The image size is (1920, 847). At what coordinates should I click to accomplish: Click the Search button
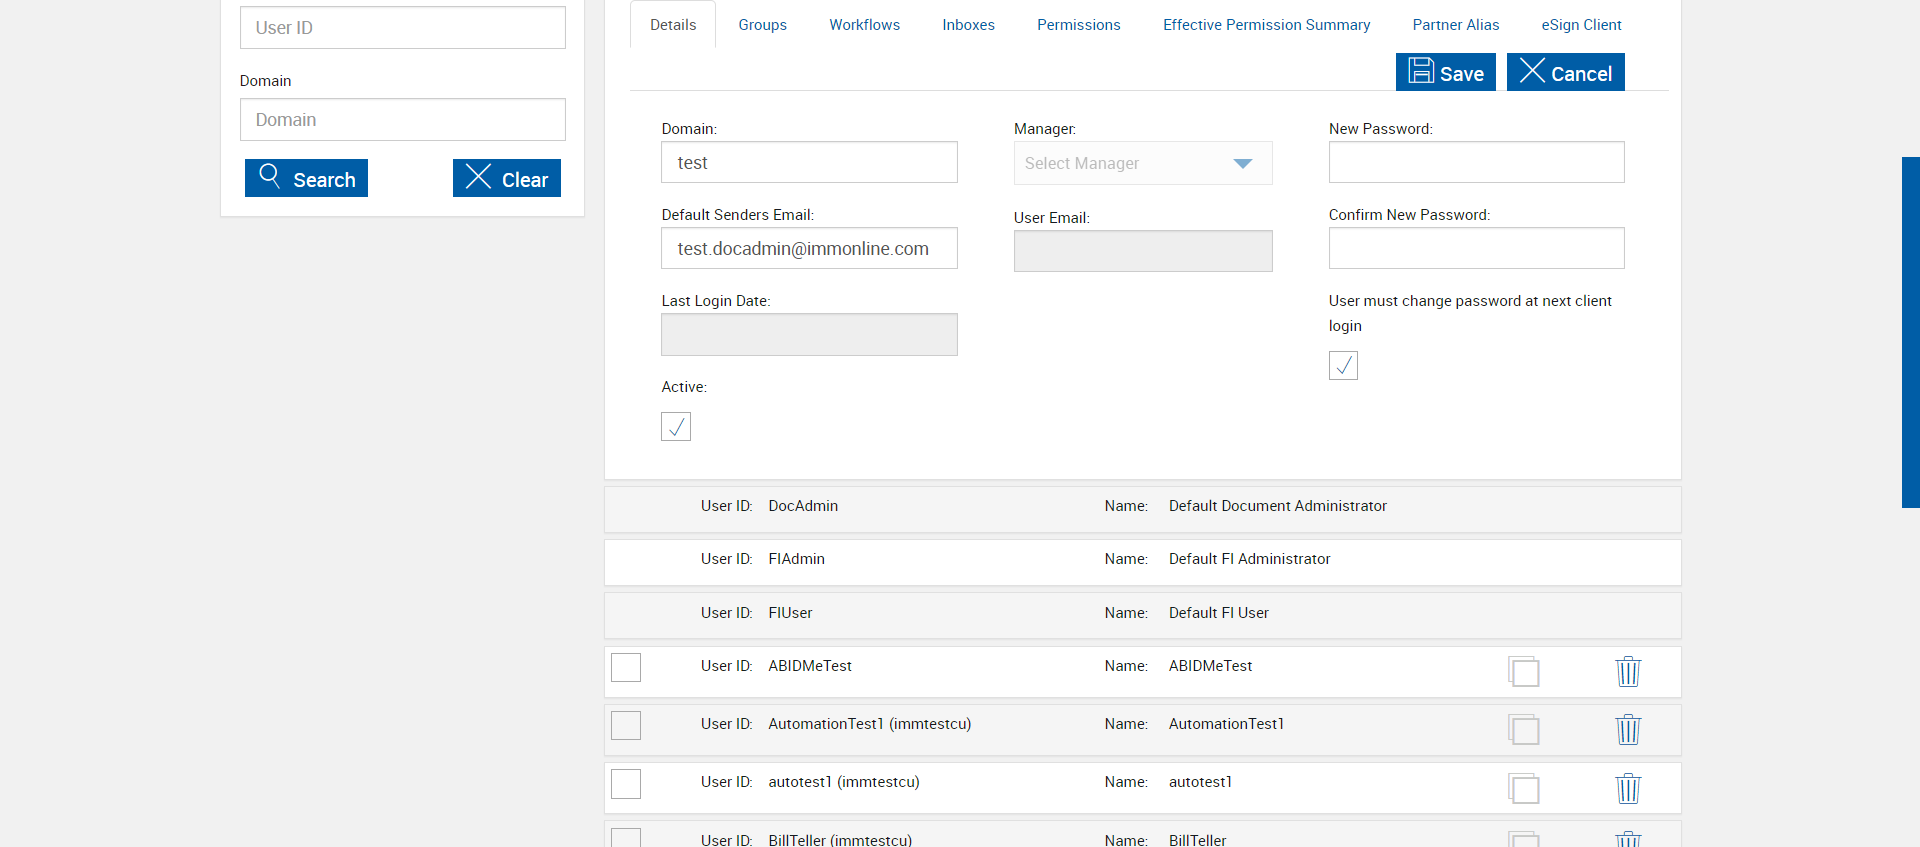[306, 179]
